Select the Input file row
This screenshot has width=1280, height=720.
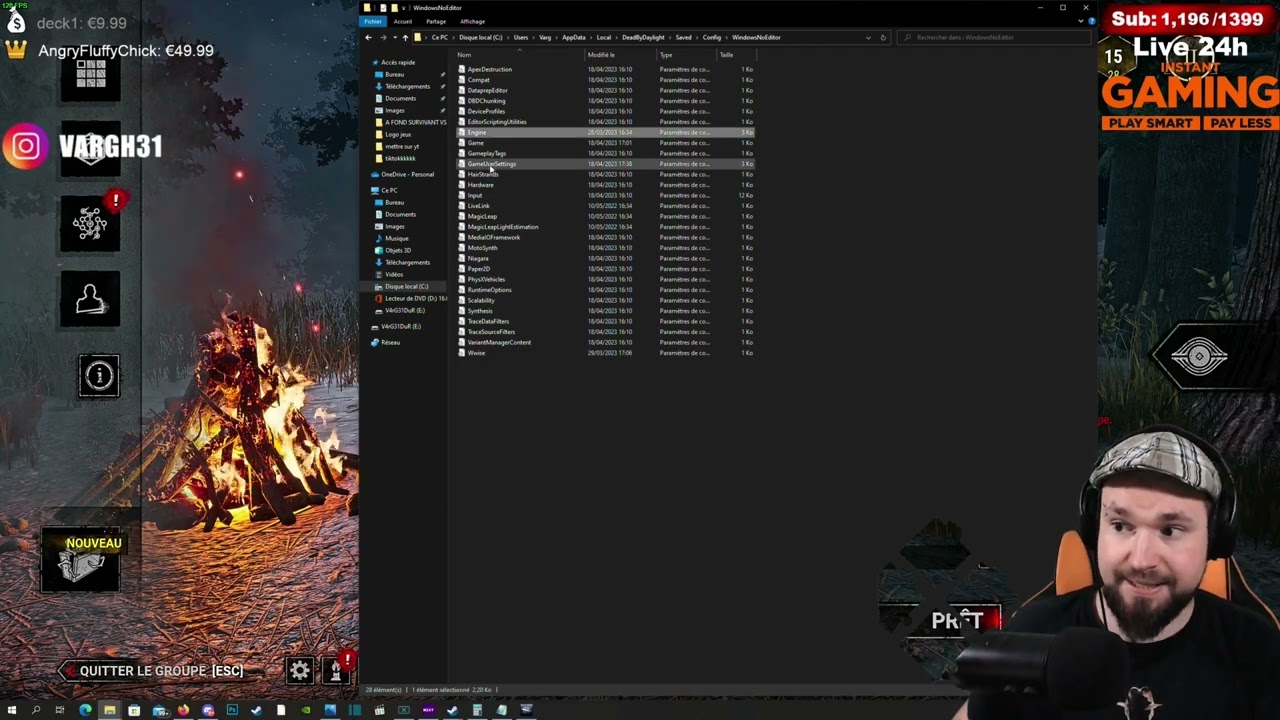tap(605, 195)
